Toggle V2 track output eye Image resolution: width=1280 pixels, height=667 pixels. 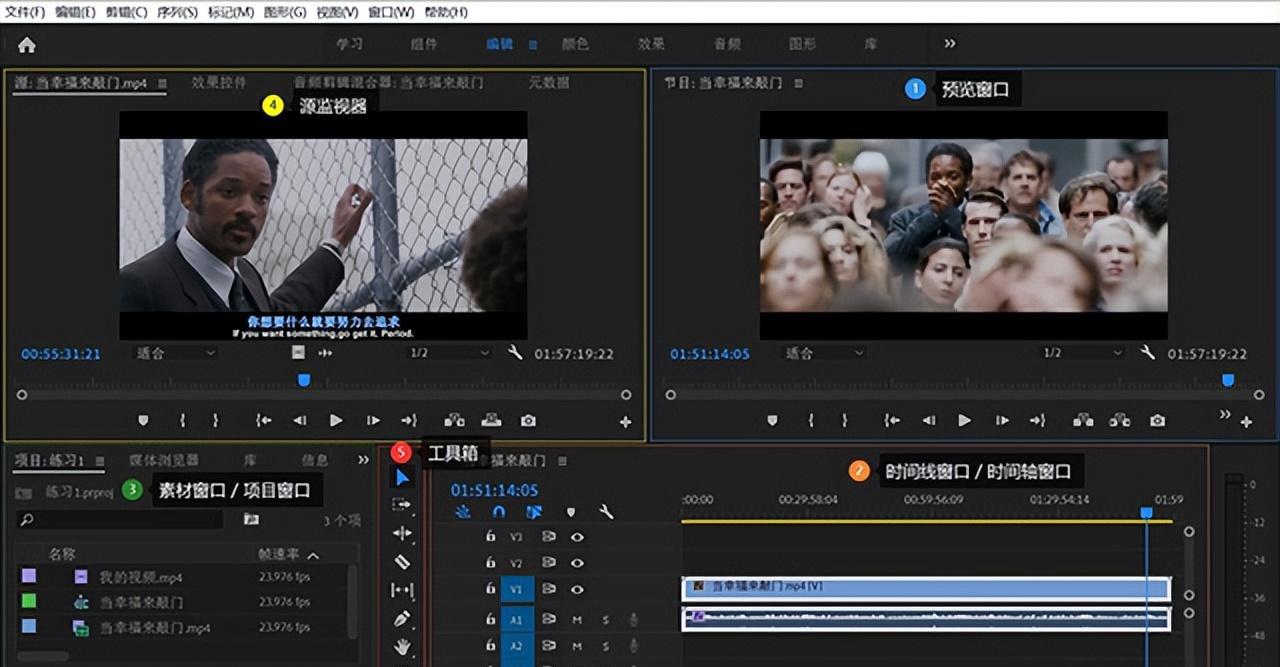(577, 563)
